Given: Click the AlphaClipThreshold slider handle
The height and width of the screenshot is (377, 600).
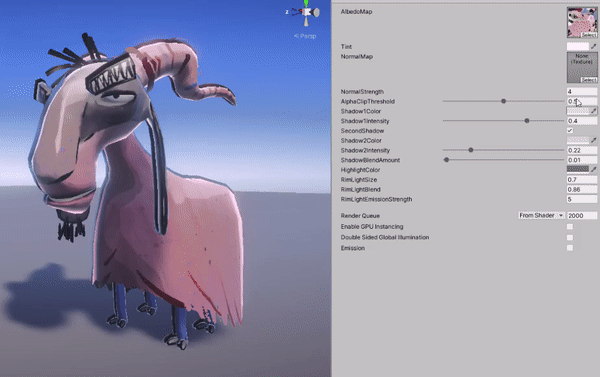Looking at the screenshot, I should 504,101.
